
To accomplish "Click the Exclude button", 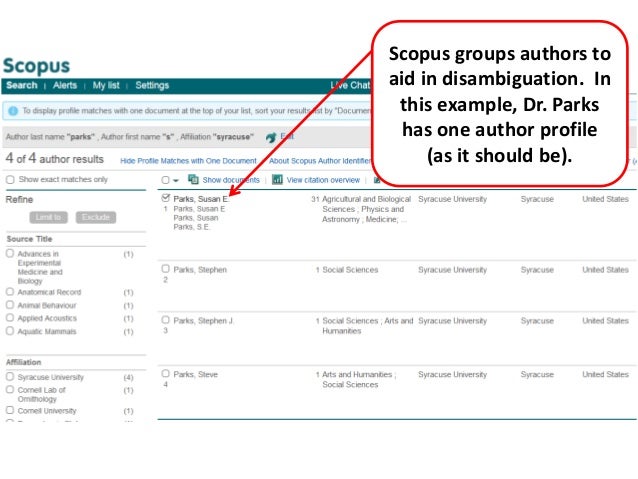I will coord(96,217).
